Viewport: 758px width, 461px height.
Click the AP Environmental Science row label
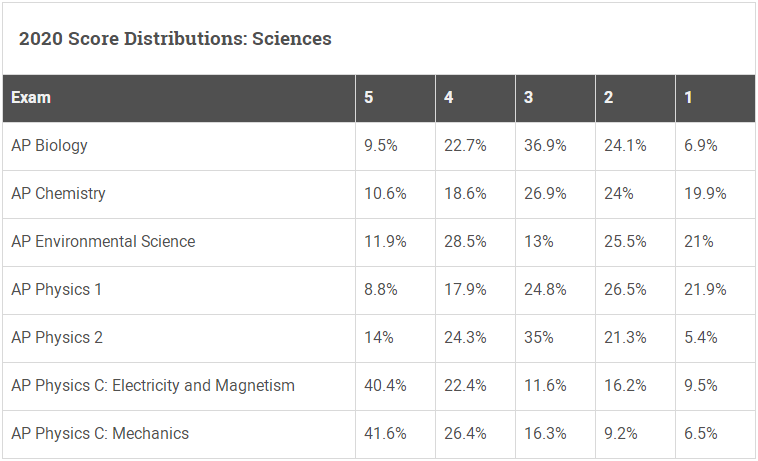103,242
